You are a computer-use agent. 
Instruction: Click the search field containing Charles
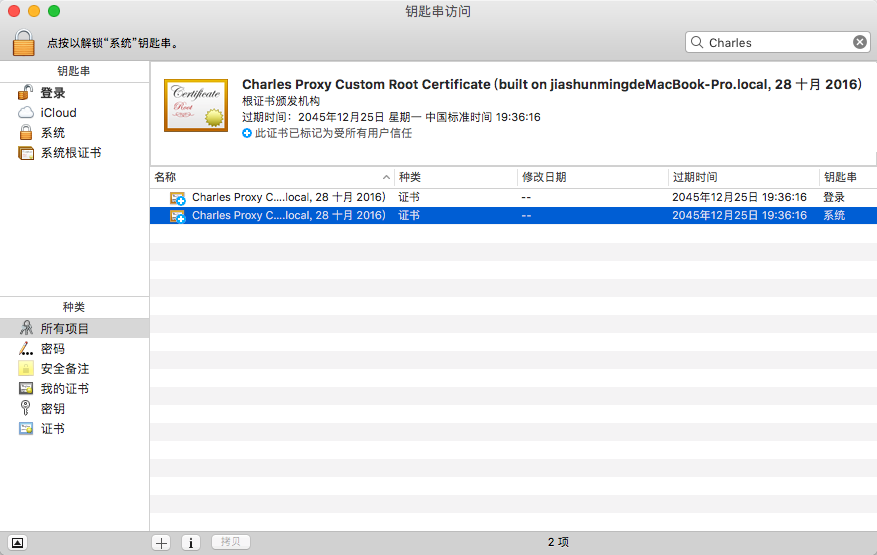(775, 42)
